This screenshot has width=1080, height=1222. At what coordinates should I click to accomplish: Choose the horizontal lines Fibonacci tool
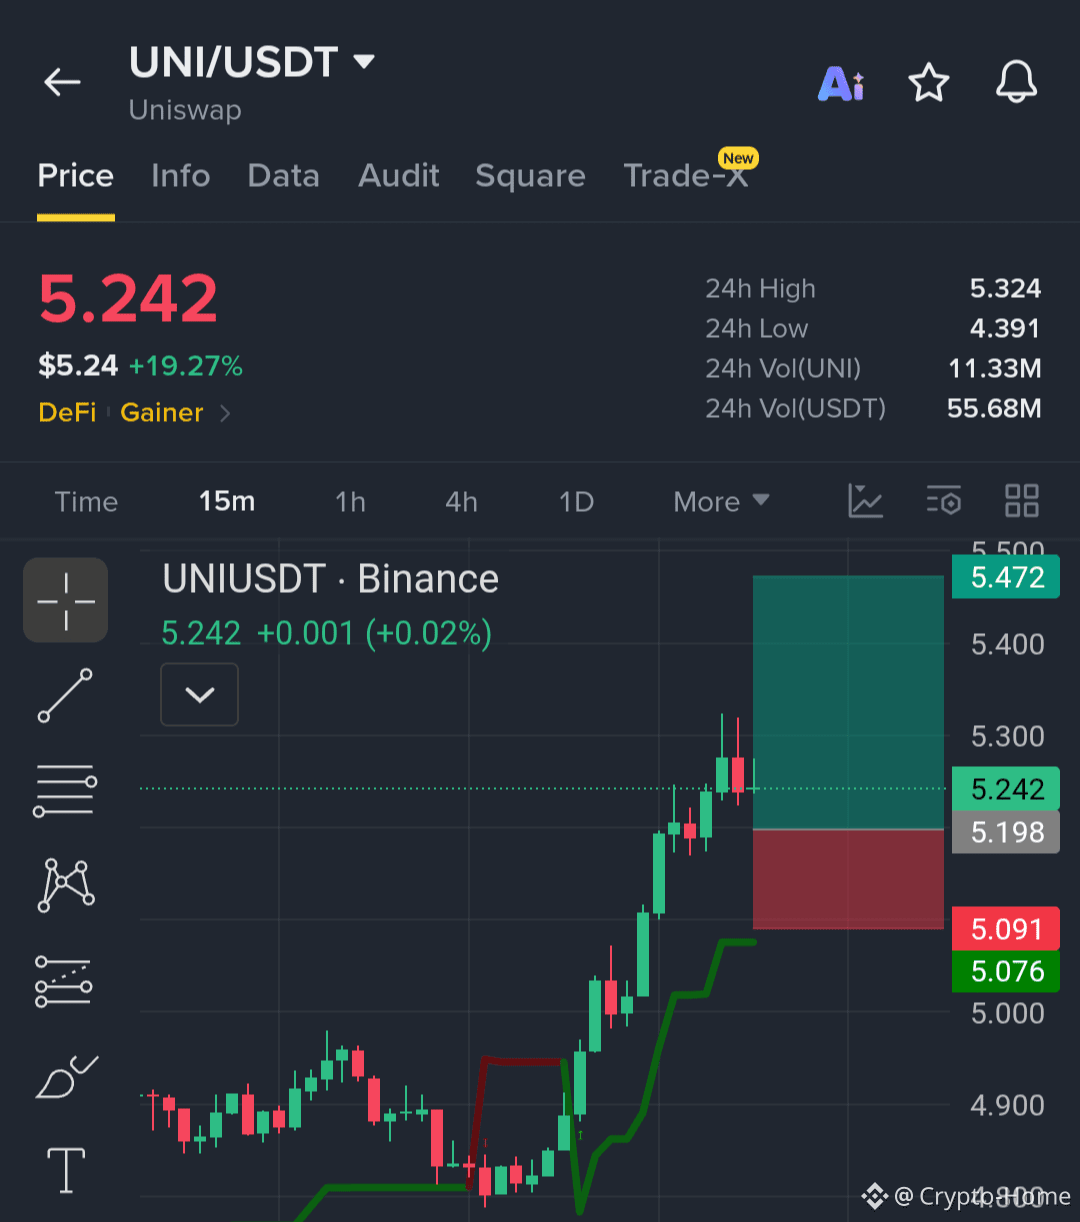tap(66, 790)
